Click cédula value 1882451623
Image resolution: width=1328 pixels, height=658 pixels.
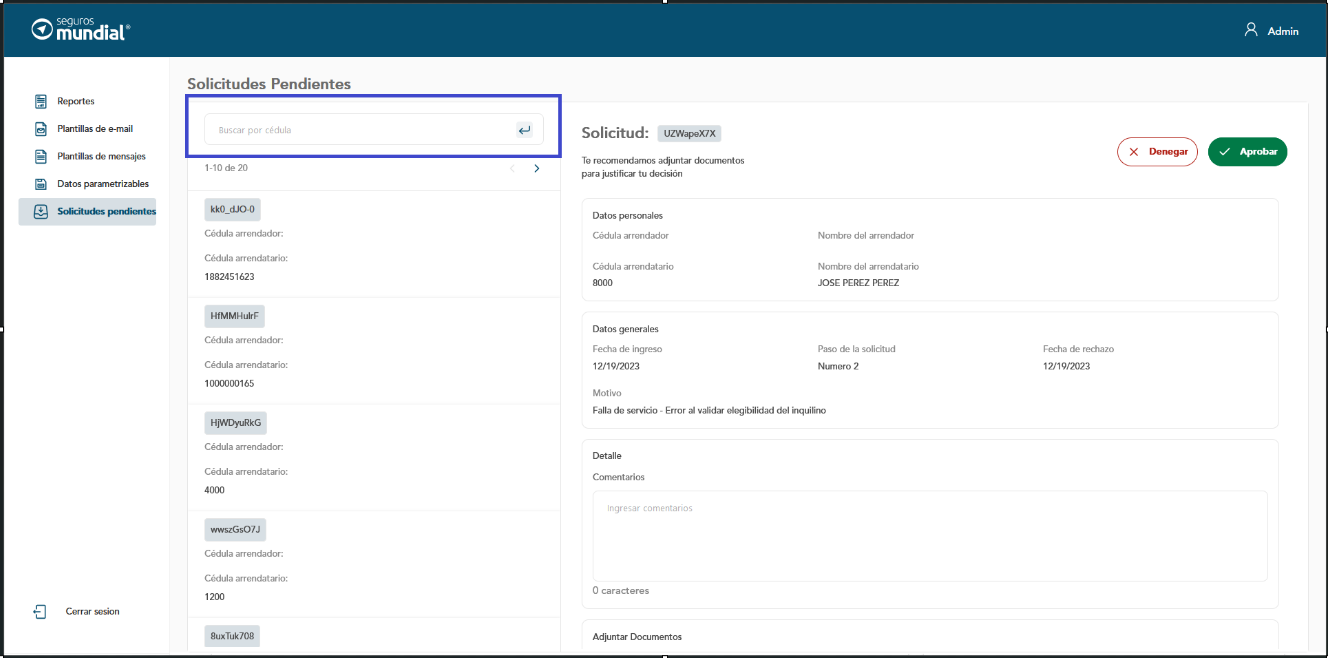(x=229, y=277)
